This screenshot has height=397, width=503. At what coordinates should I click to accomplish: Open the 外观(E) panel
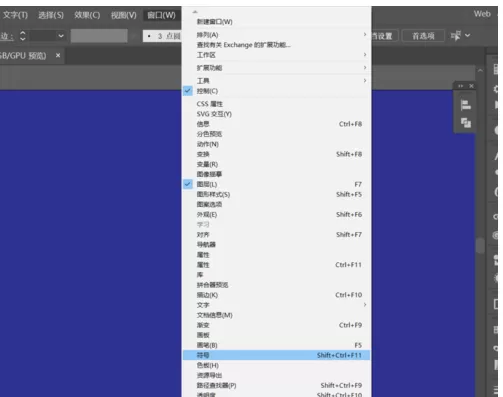tap(277, 214)
